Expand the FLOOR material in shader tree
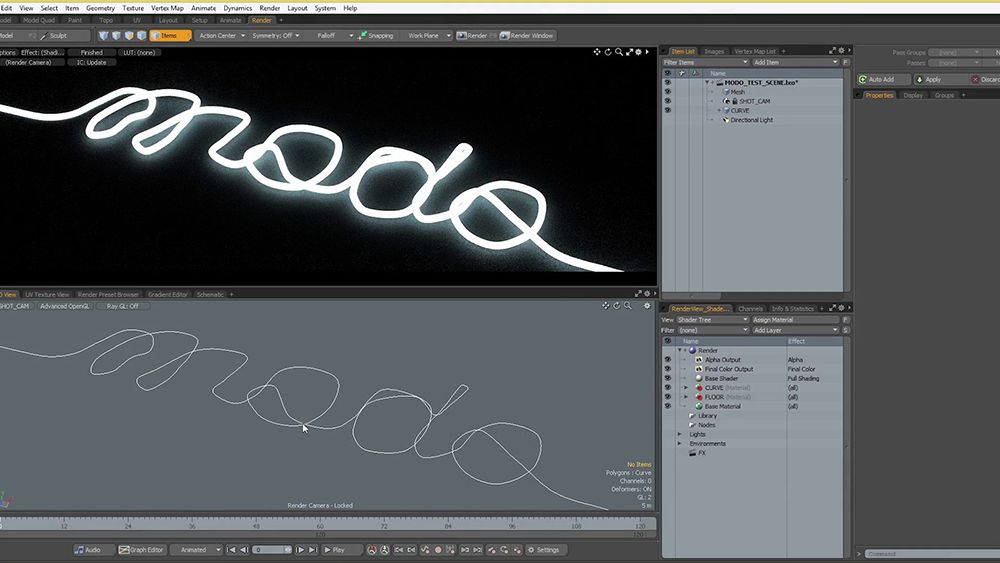Image resolution: width=1000 pixels, height=563 pixels. pyautogui.click(x=686, y=397)
